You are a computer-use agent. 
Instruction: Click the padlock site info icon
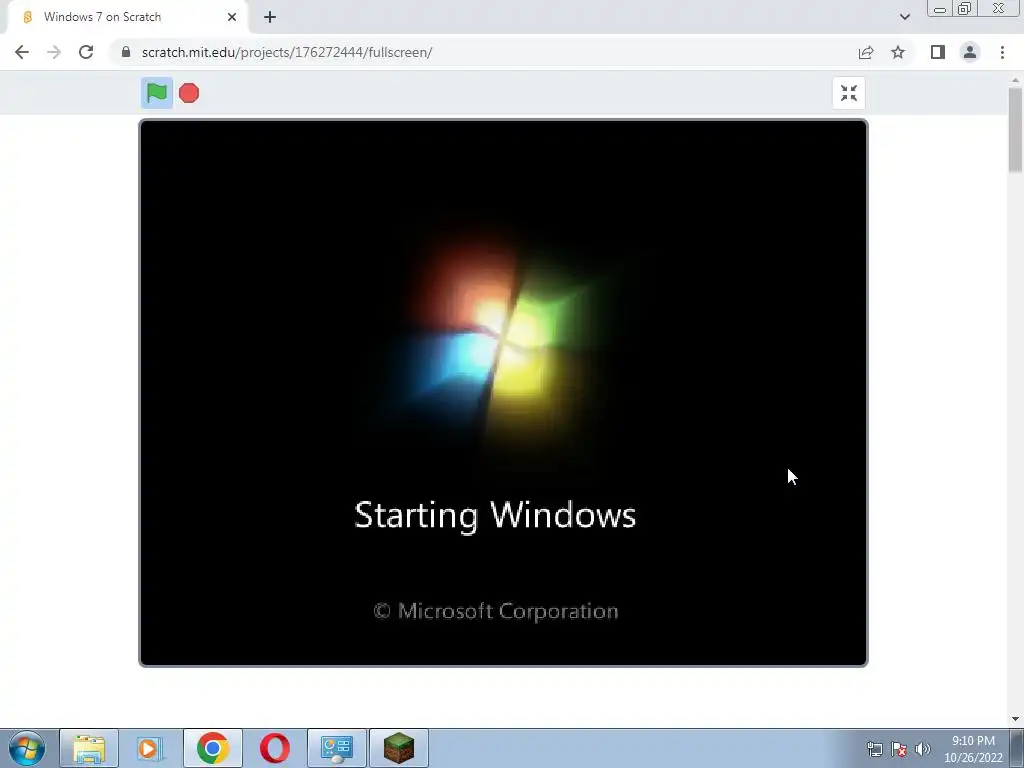[125, 52]
